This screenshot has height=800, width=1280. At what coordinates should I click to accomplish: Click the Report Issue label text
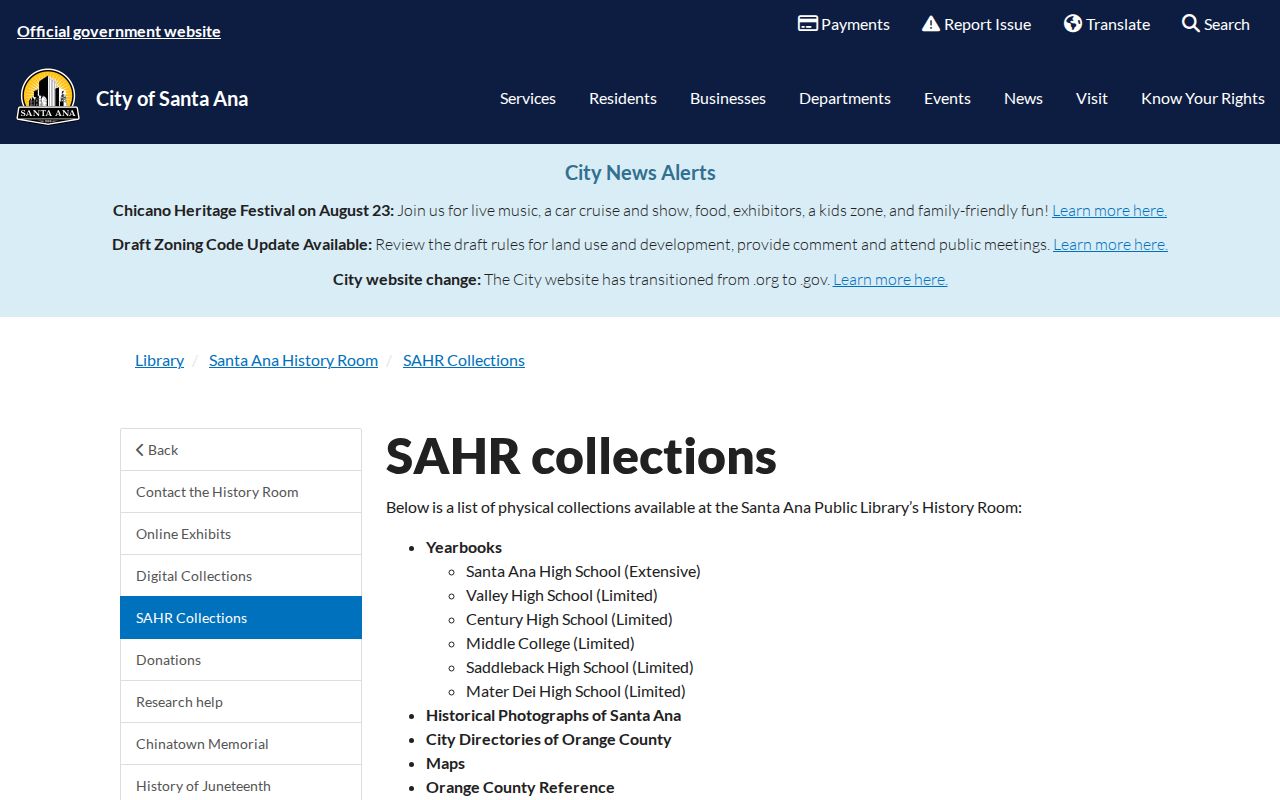click(987, 24)
